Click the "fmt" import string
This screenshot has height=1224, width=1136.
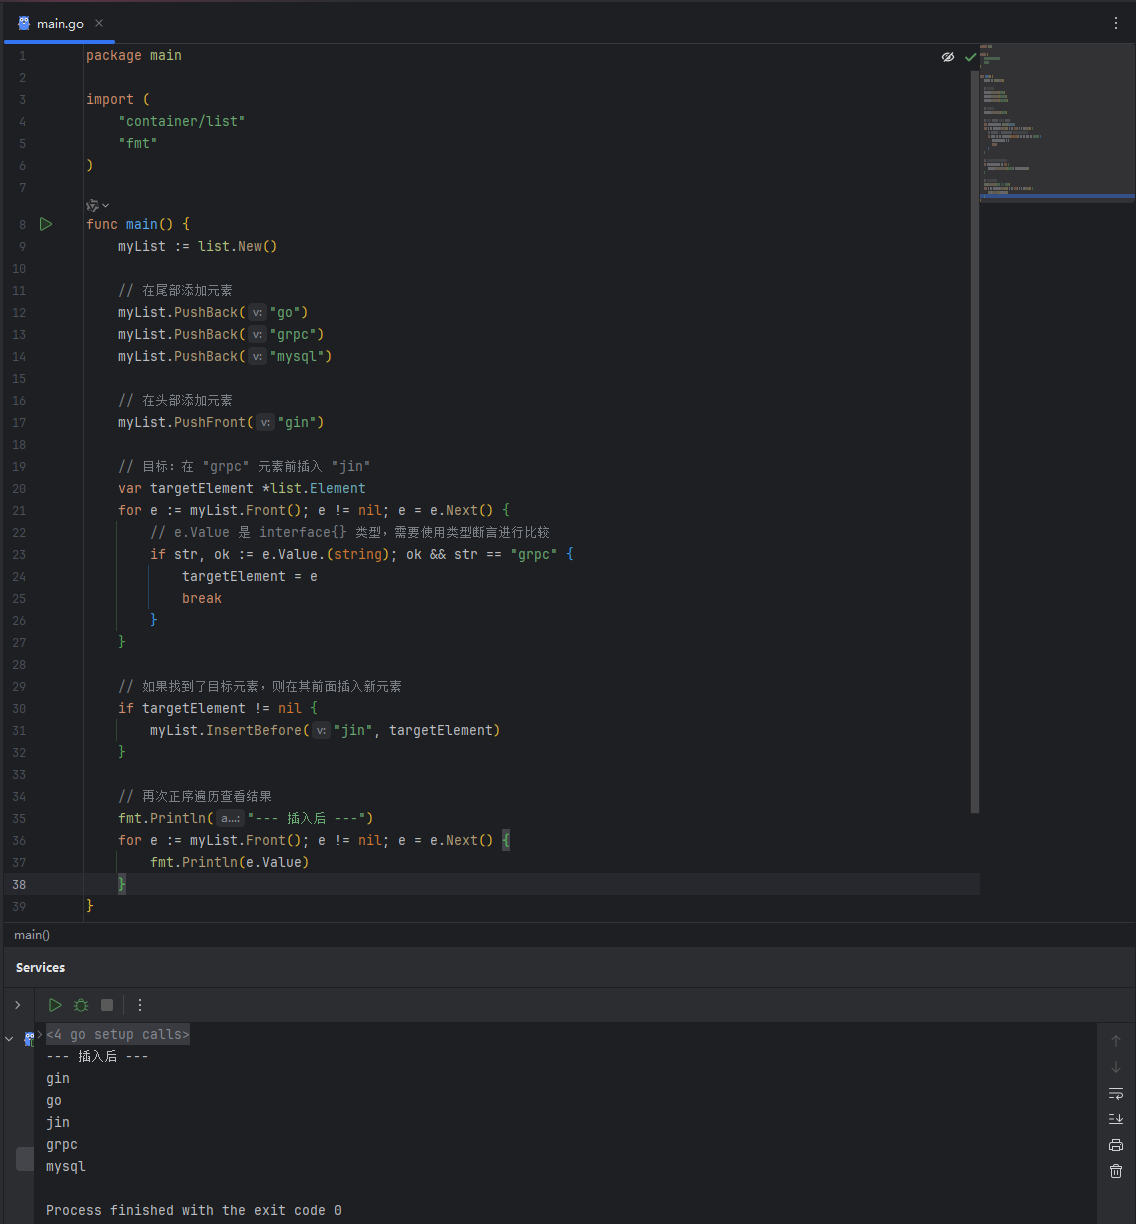(138, 143)
